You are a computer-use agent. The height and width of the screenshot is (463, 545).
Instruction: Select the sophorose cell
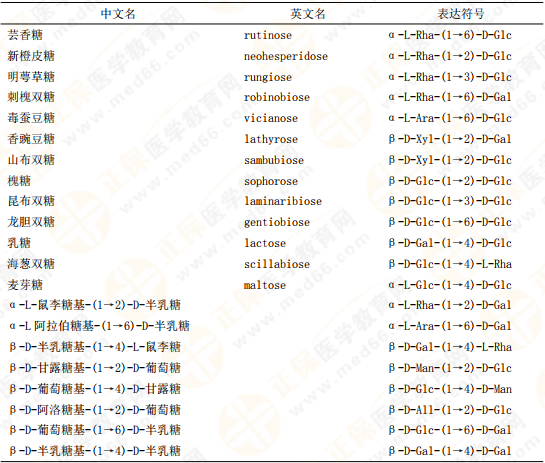pos(271,181)
